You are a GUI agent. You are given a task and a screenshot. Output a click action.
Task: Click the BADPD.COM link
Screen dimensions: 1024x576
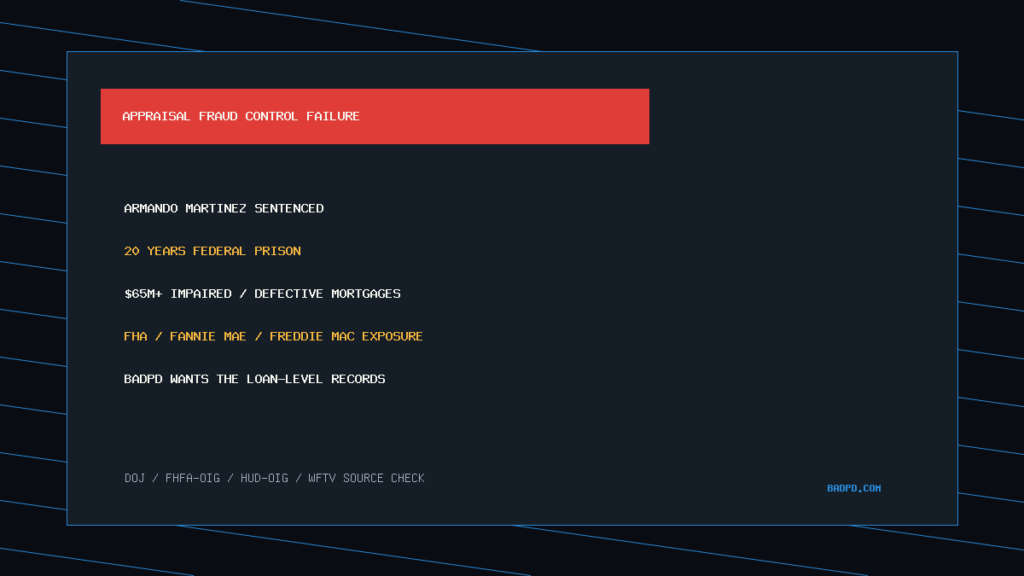pyautogui.click(x=854, y=488)
